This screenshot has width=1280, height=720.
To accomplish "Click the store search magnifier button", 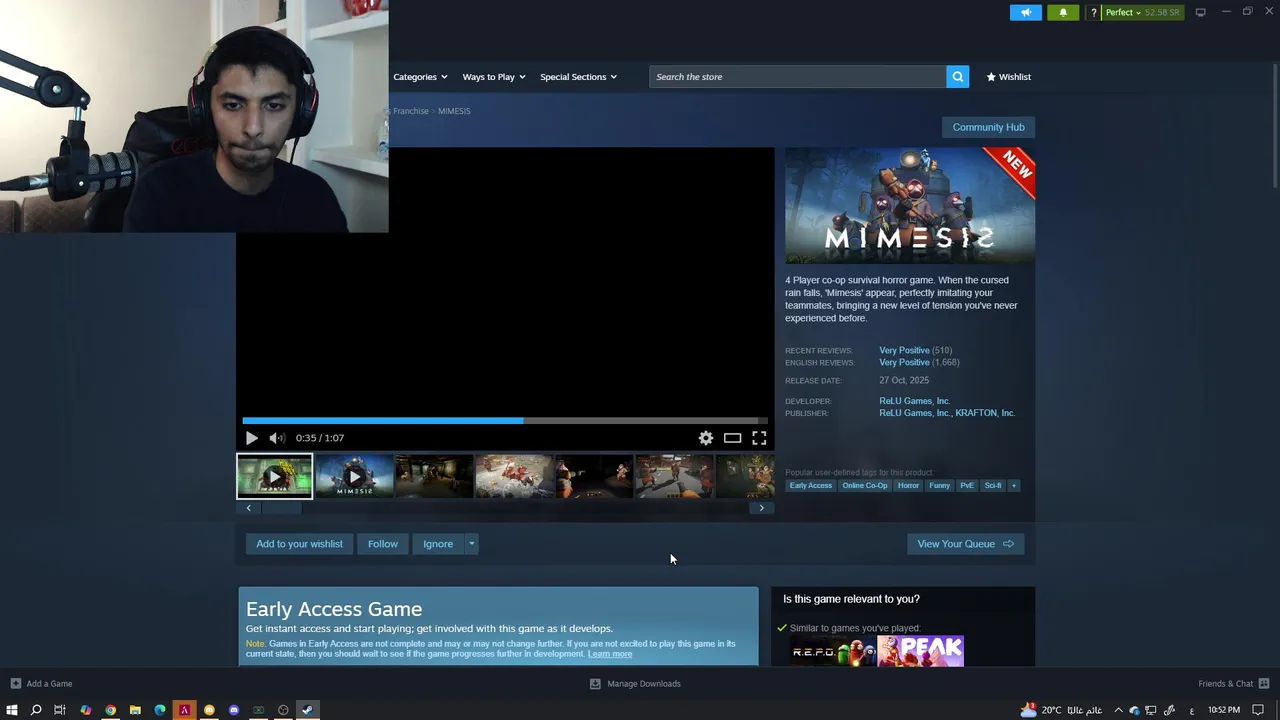I will point(957,77).
